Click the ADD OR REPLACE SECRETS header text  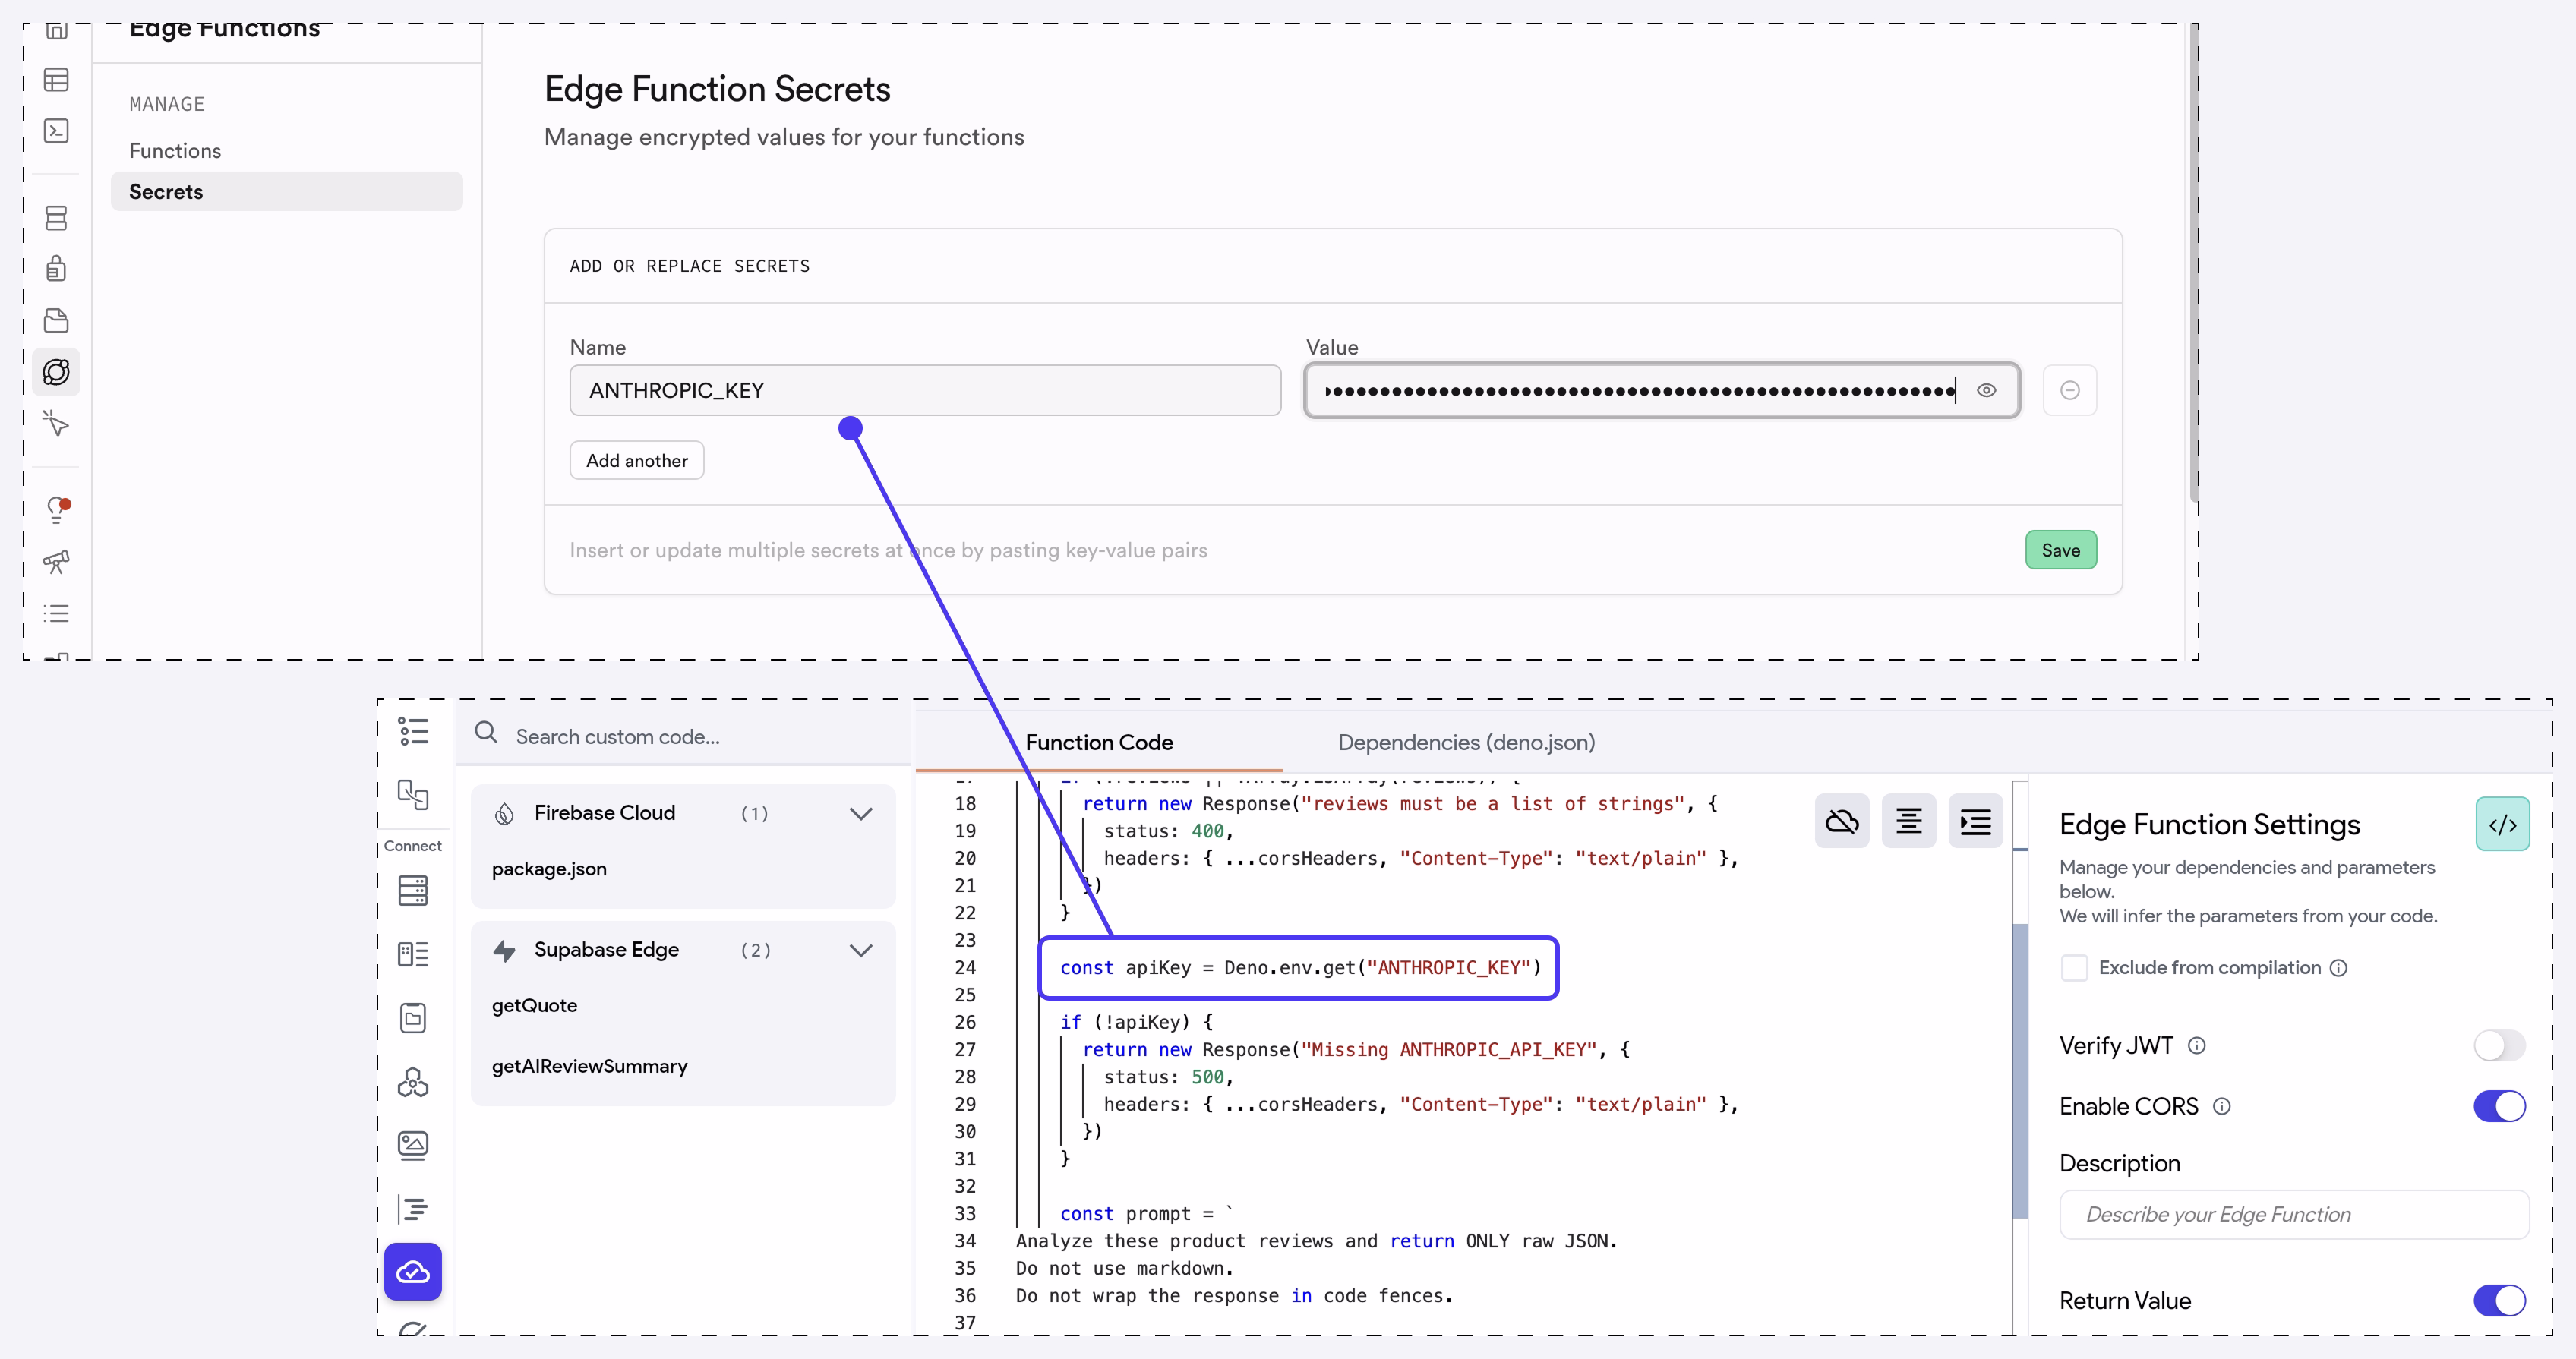tap(689, 266)
